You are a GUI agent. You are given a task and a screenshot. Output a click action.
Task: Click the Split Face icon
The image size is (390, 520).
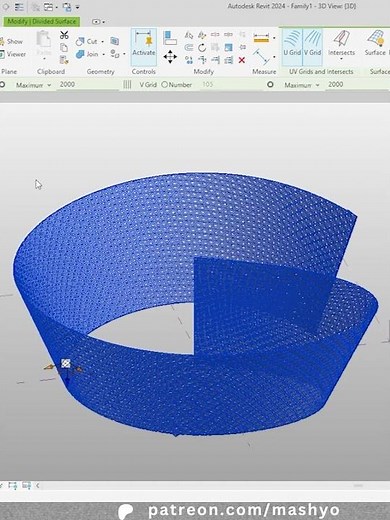pyautogui.click(x=115, y=41)
